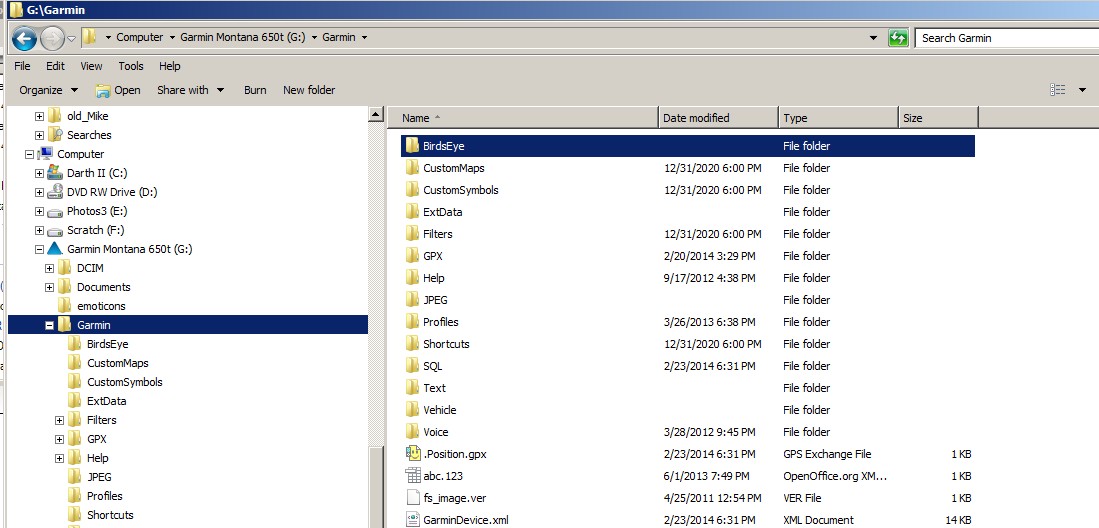Image resolution: width=1099 pixels, height=528 pixels.
Task: Click the DVD RW Drive (D:) icon
Action: click(x=55, y=192)
